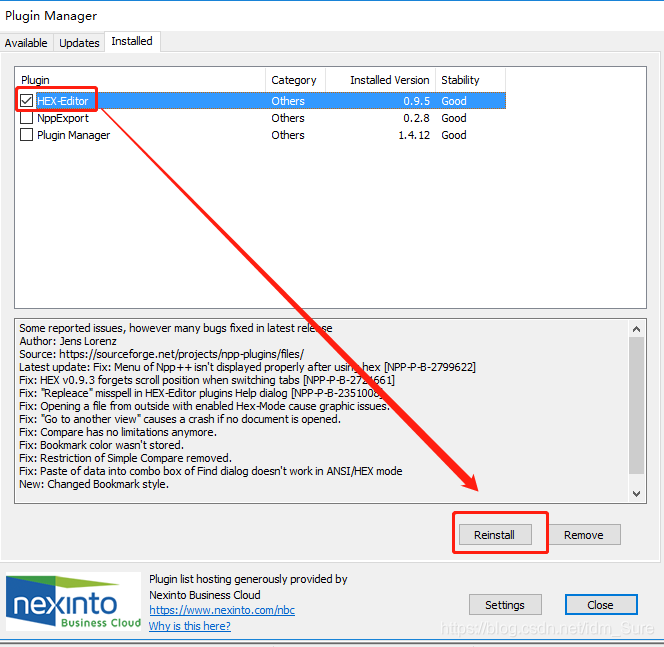Click the 'Why is this here?' link
This screenshot has width=664, height=647.
coord(190,626)
